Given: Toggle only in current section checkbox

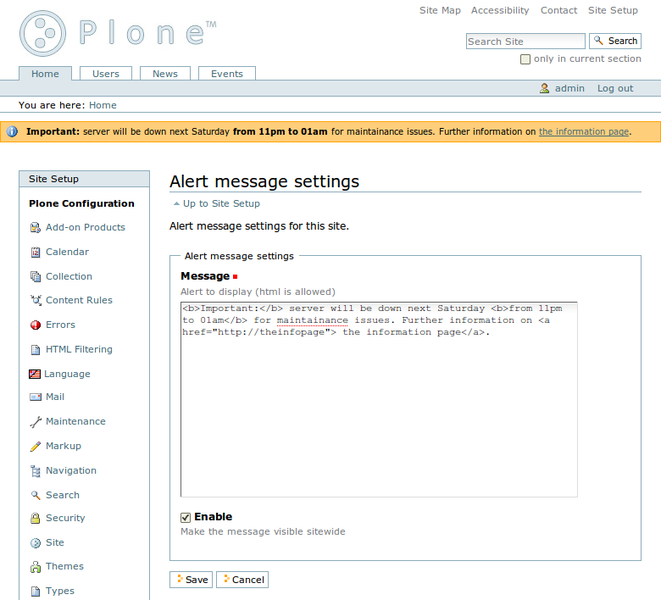Looking at the screenshot, I should (525, 59).
